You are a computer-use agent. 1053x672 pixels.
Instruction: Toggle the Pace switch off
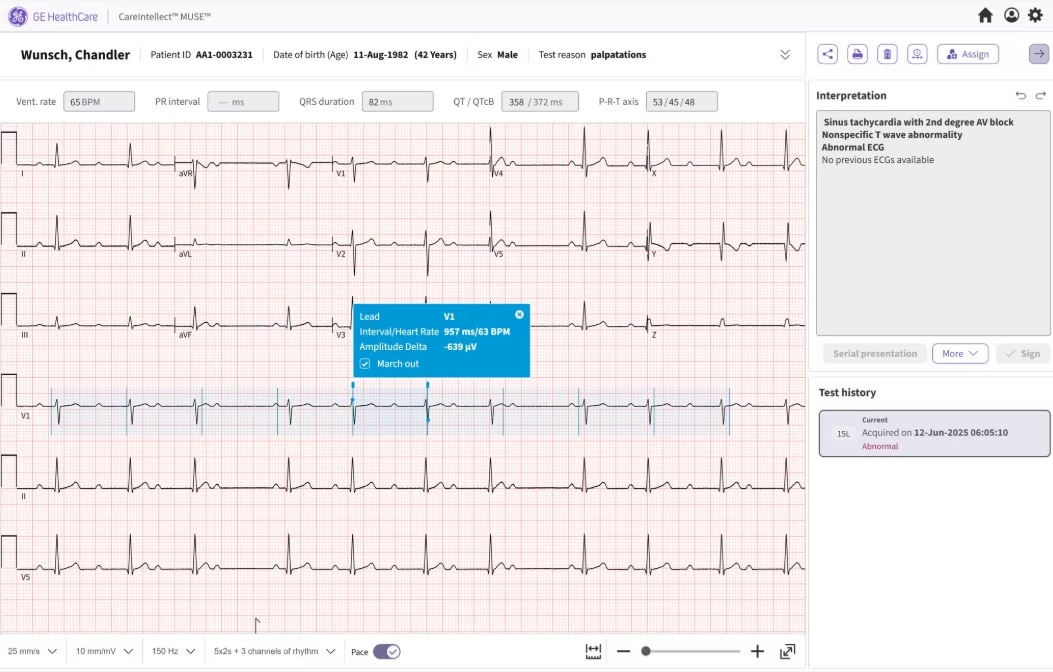coord(387,652)
